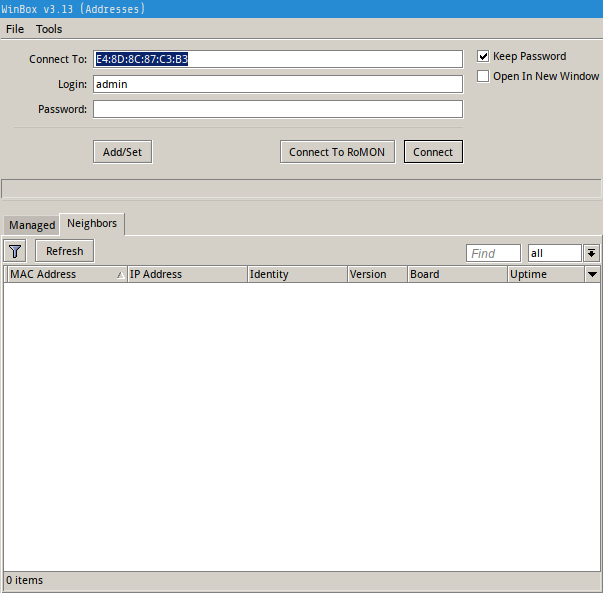Expand the 'all' filter combo box
This screenshot has width=603, height=593.
591,254
